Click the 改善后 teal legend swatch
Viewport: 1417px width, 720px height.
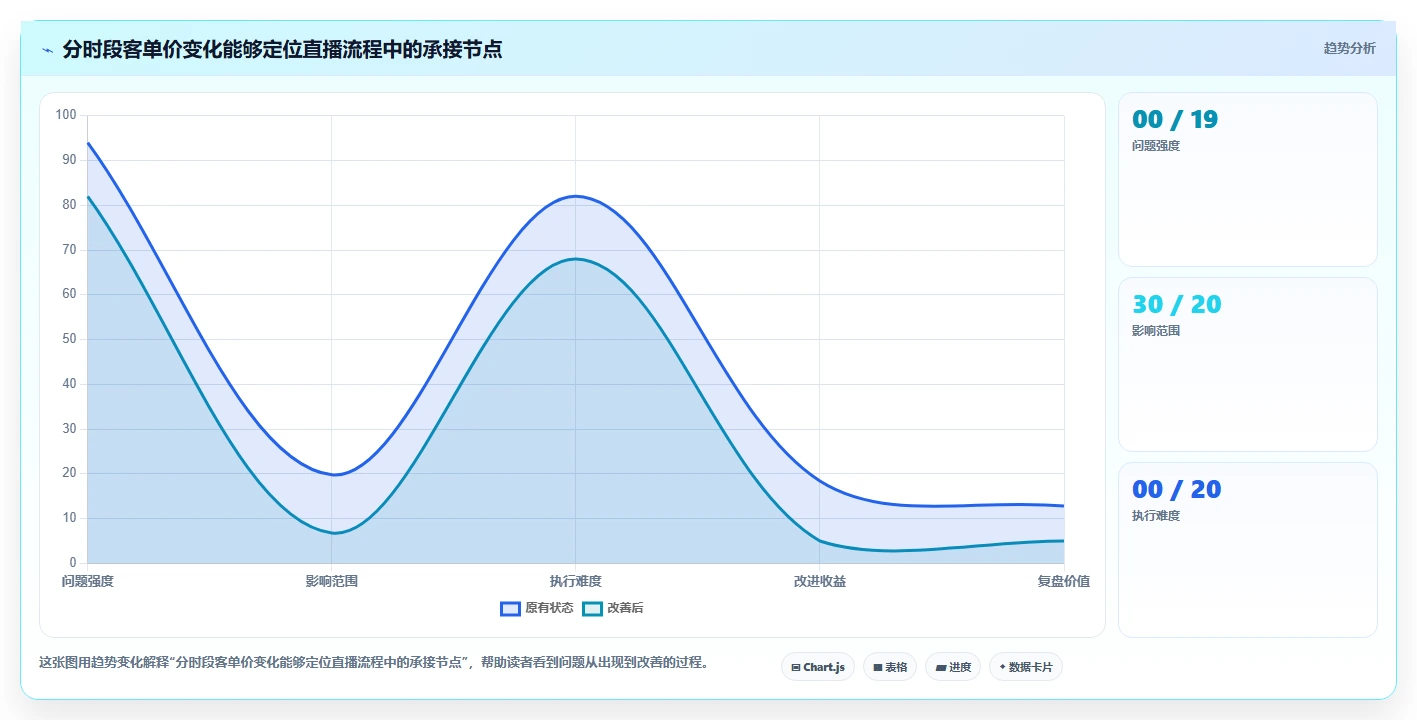pos(593,608)
